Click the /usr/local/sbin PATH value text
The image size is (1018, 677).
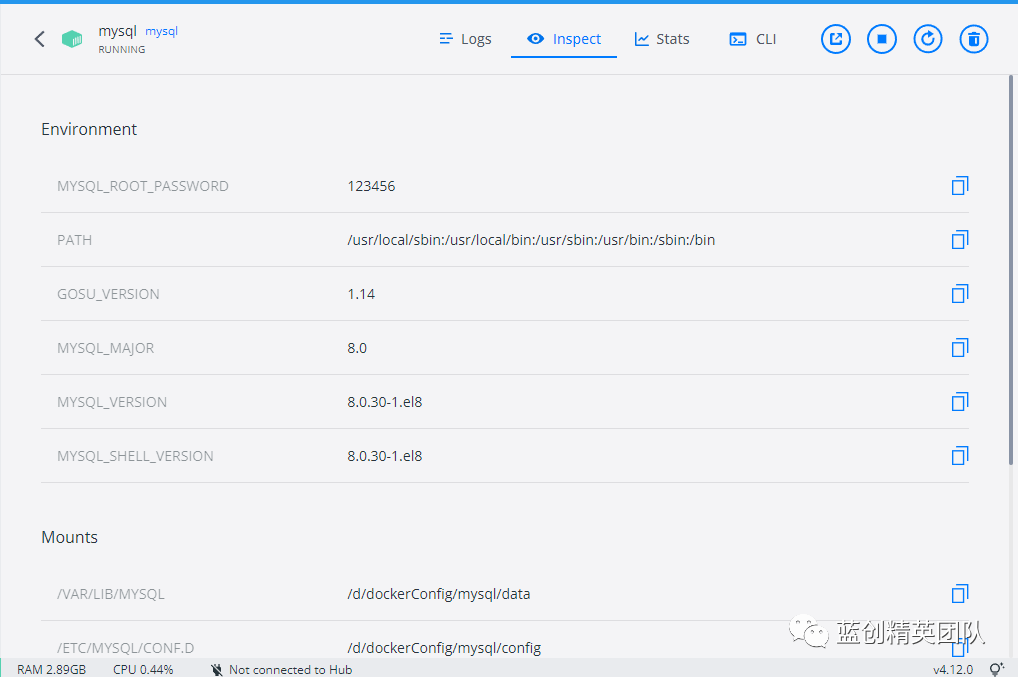531,240
